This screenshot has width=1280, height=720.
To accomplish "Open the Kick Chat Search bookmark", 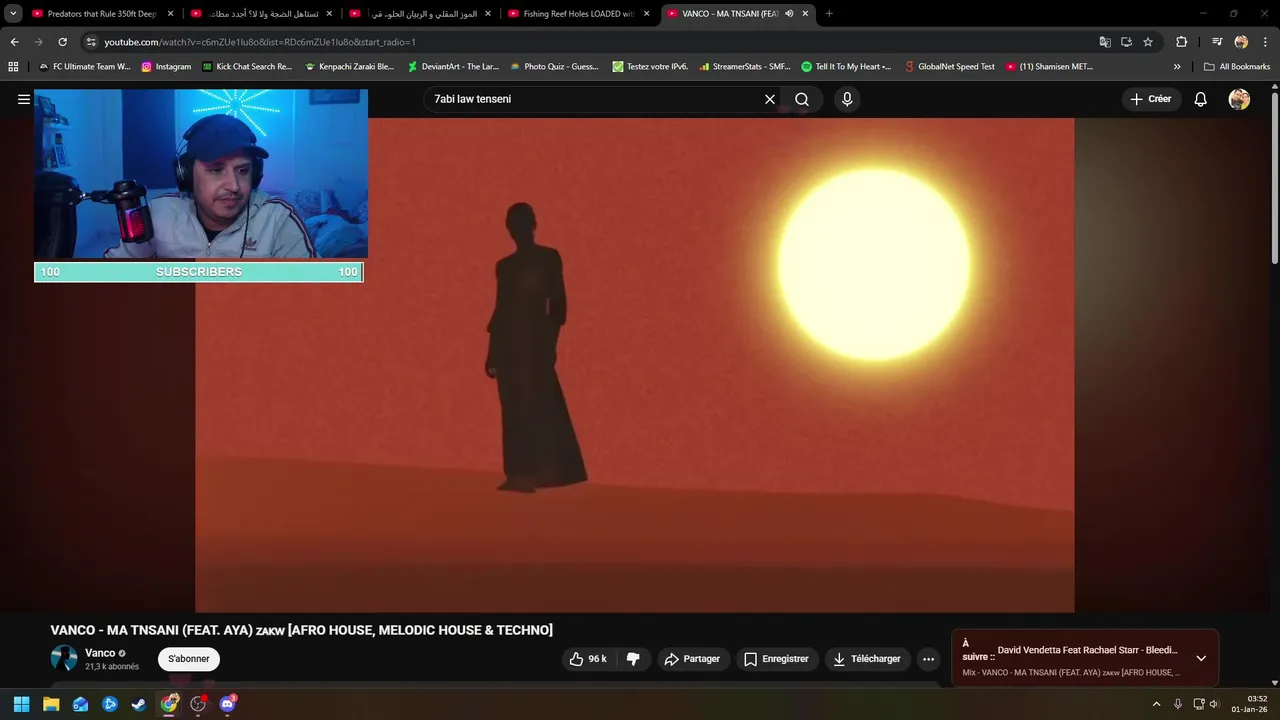I will click(x=247, y=67).
